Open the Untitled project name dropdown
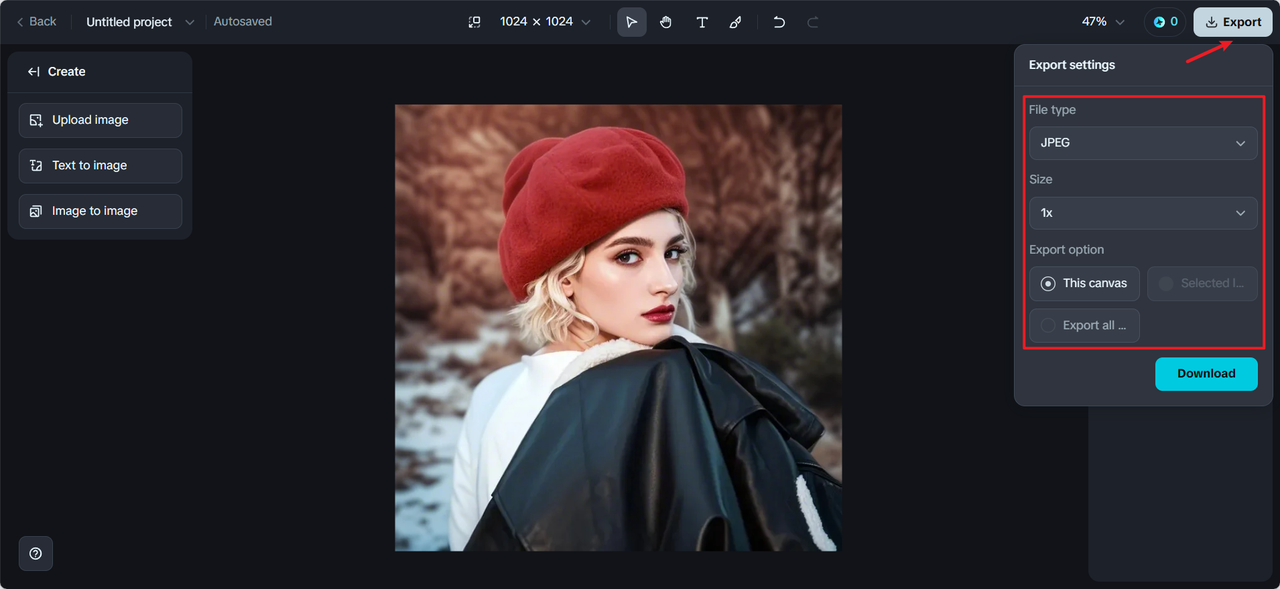Screen dimensions: 1280x589 click(x=140, y=21)
